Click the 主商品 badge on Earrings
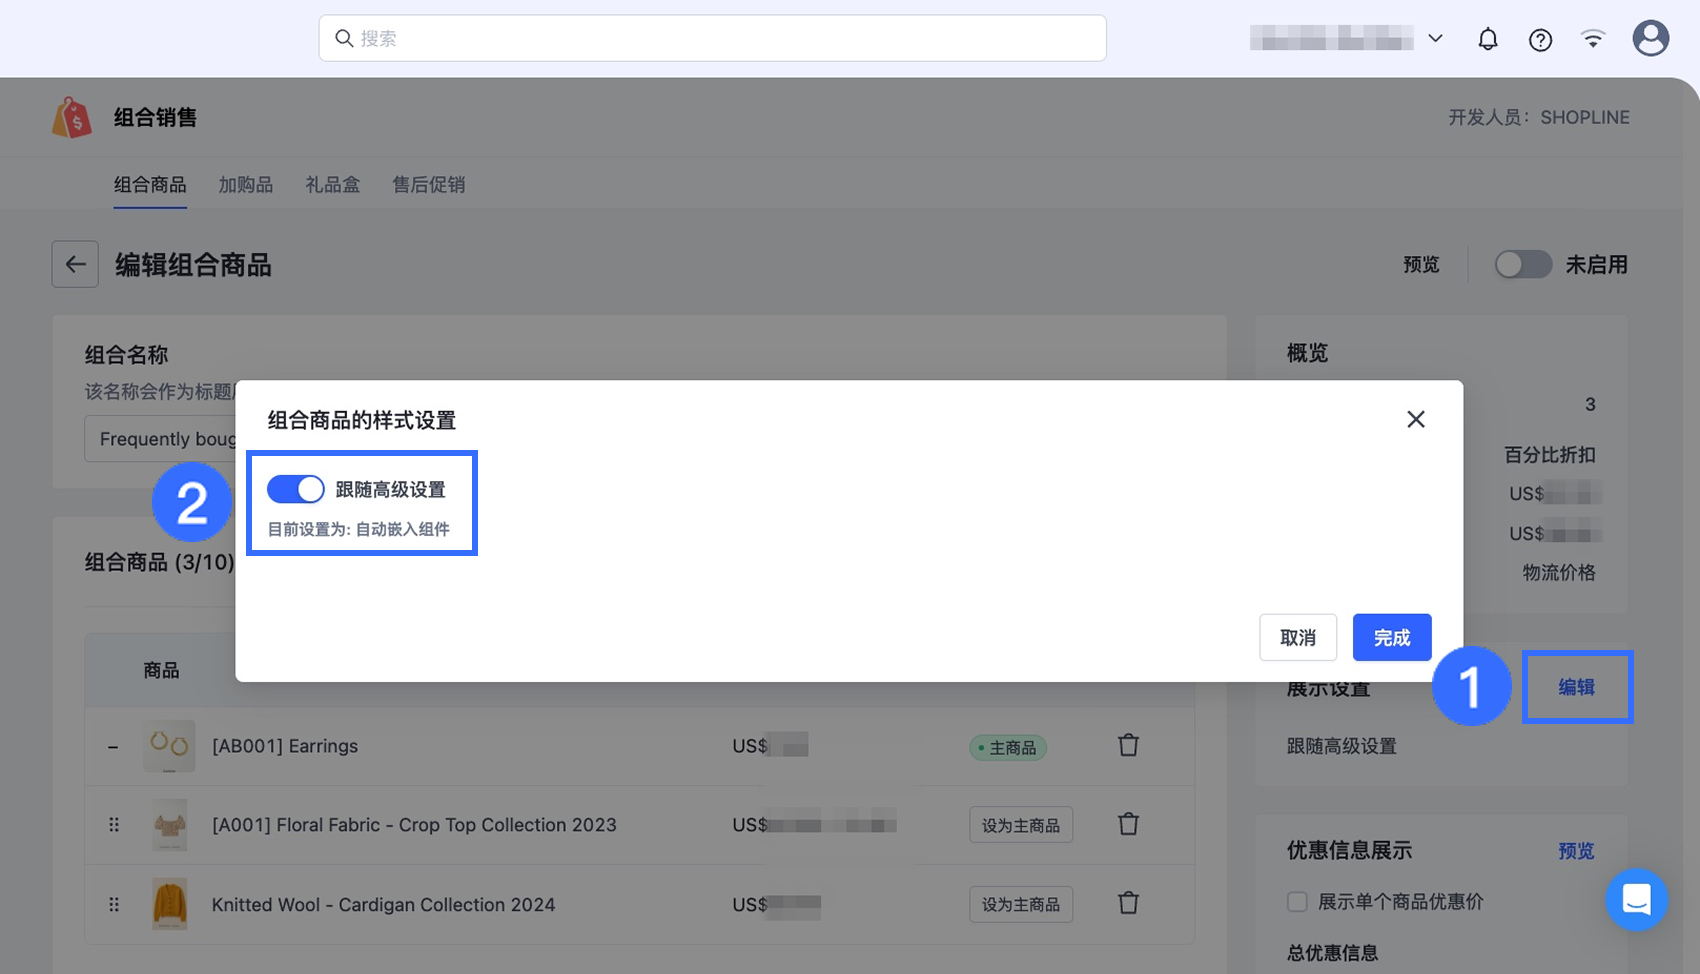 pyautogui.click(x=1008, y=747)
